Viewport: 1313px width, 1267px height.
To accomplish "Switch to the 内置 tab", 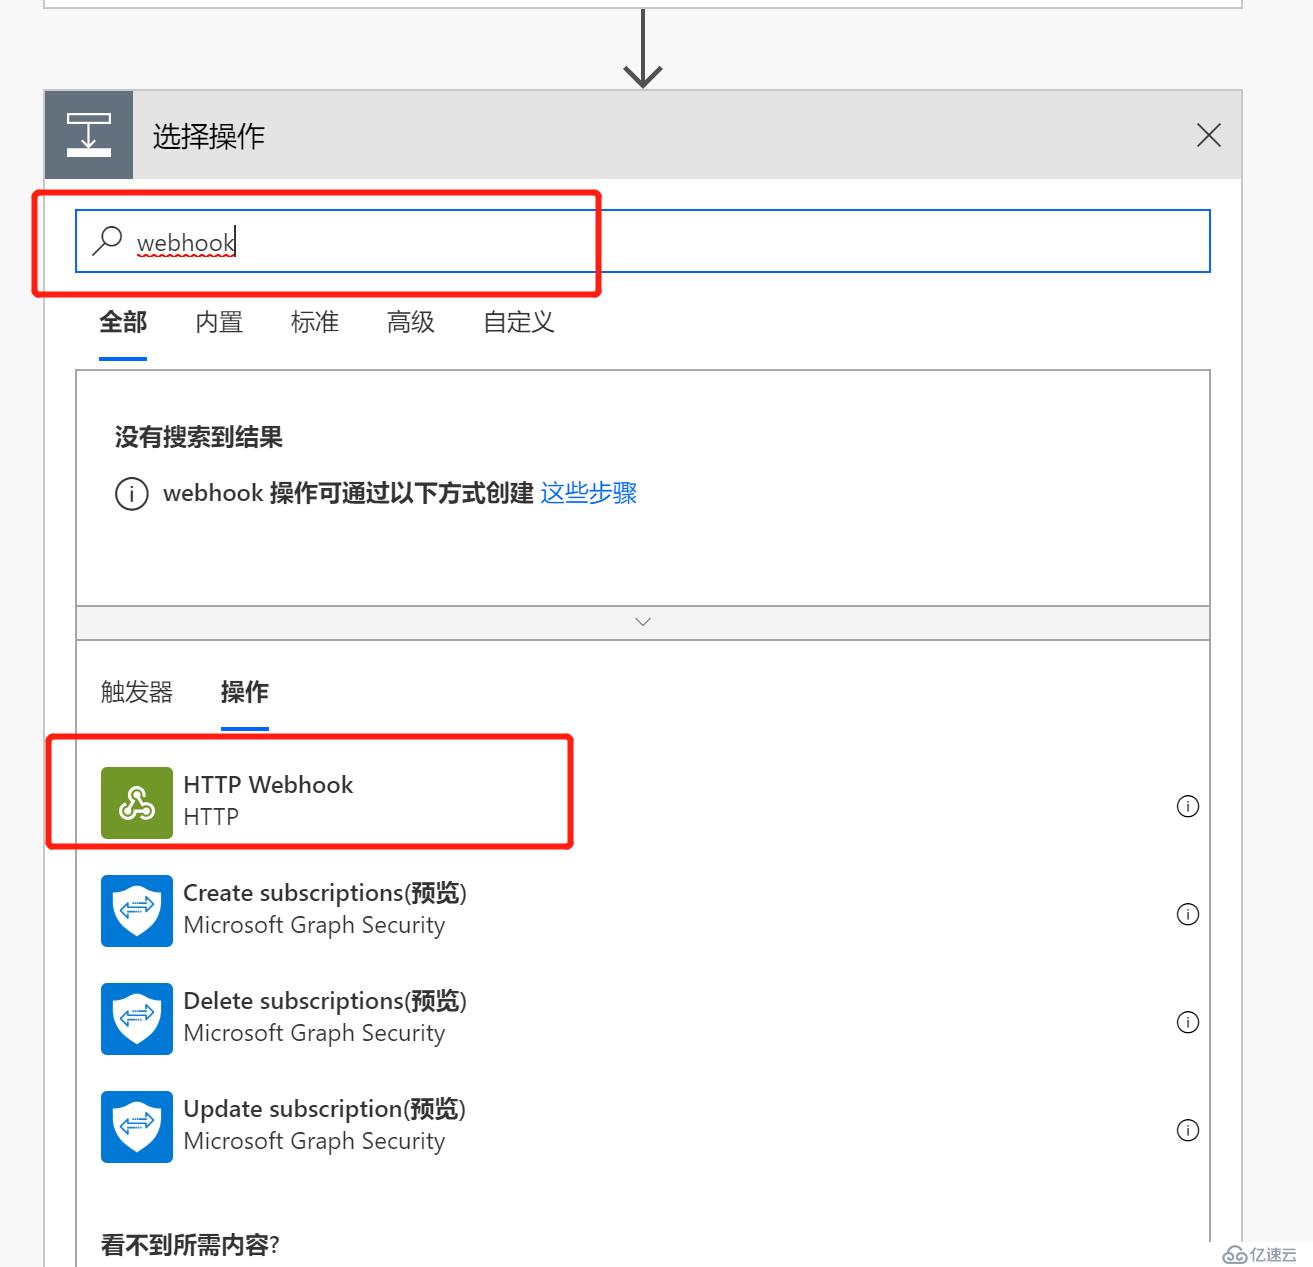I will [x=219, y=322].
